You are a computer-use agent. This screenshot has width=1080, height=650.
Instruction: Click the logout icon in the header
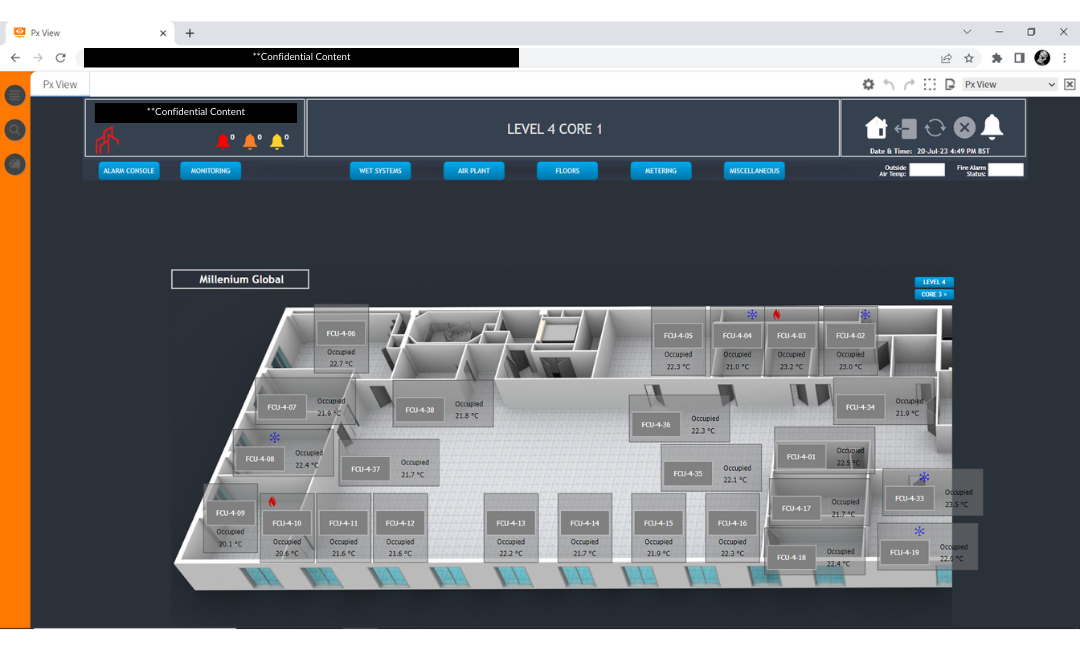click(905, 128)
